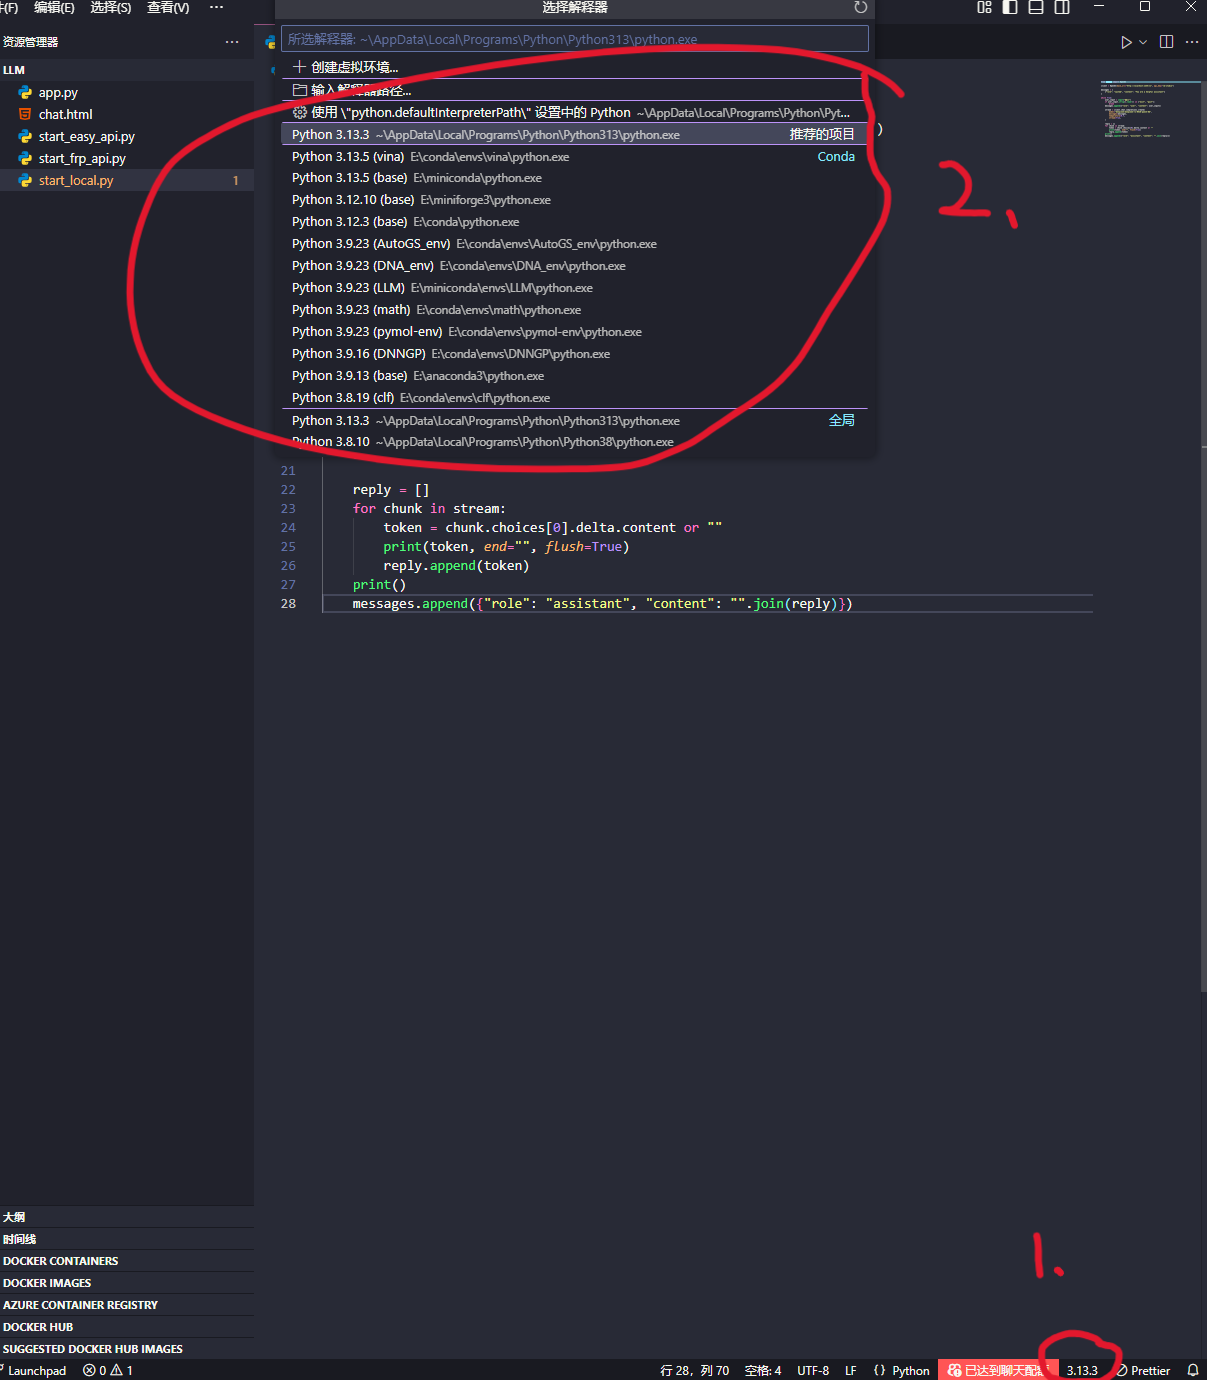The width and height of the screenshot is (1207, 1380).
Task: Open Explorer views and more actions ellipsis
Action: click(232, 42)
